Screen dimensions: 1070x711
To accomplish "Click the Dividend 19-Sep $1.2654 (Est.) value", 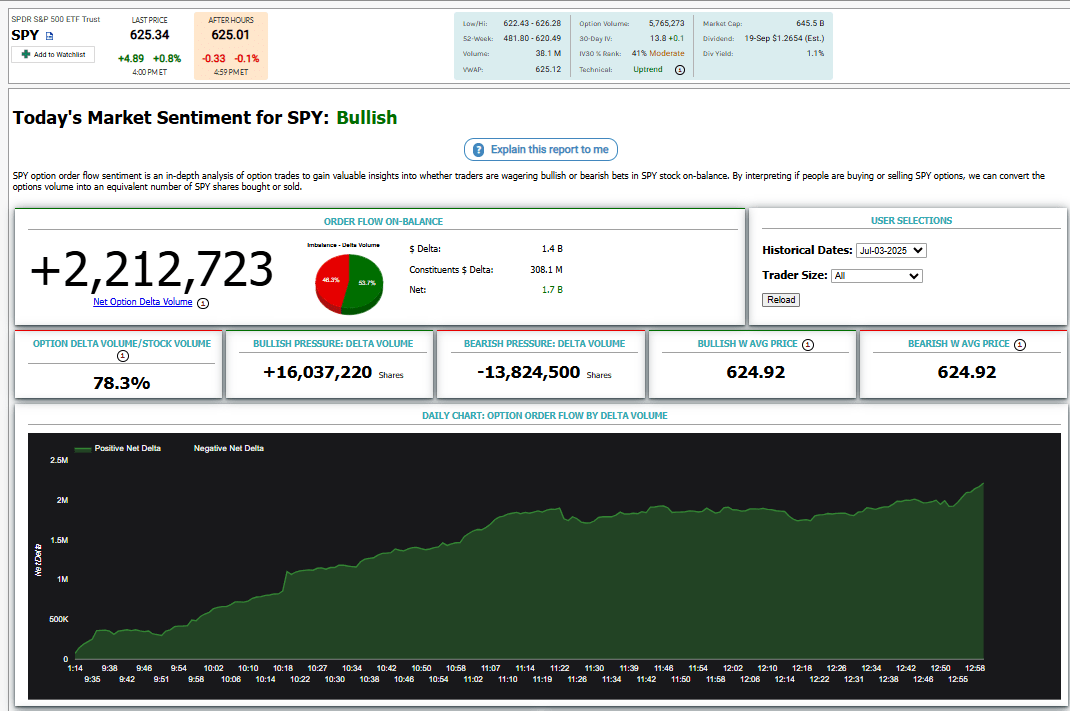I will point(784,38).
